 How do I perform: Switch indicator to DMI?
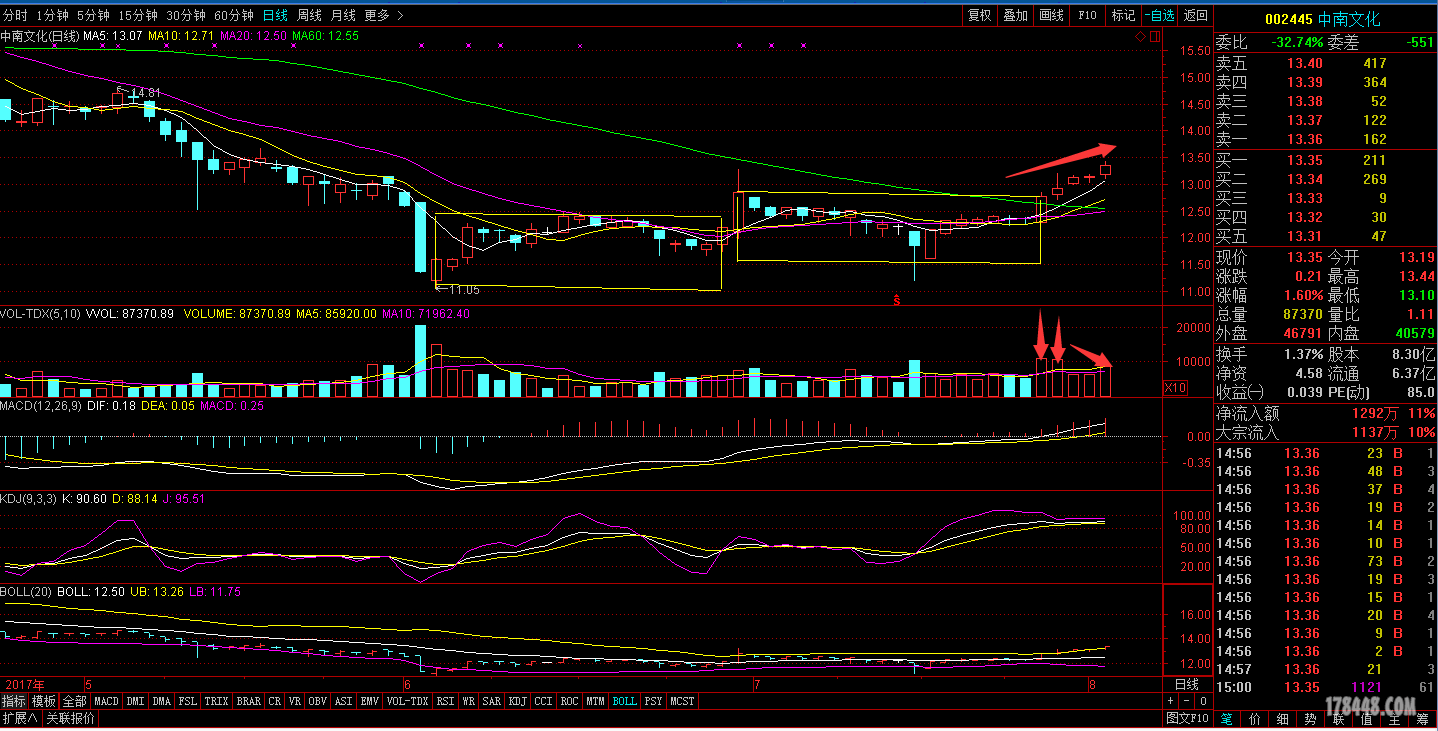point(135,701)
